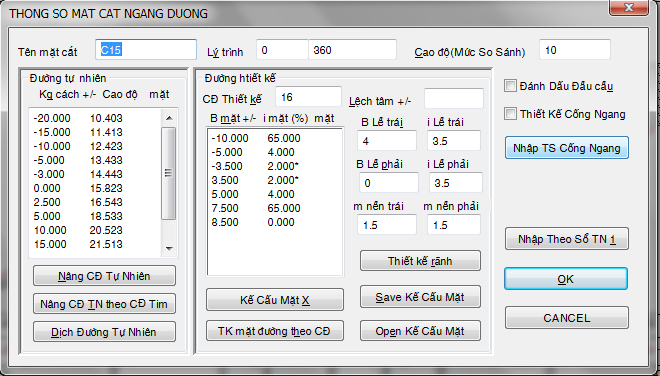The width and height of the screenshot is (660, 376).
Task: Select row -15.000 with elevation 11.413
Action: (x=95, y=132)
